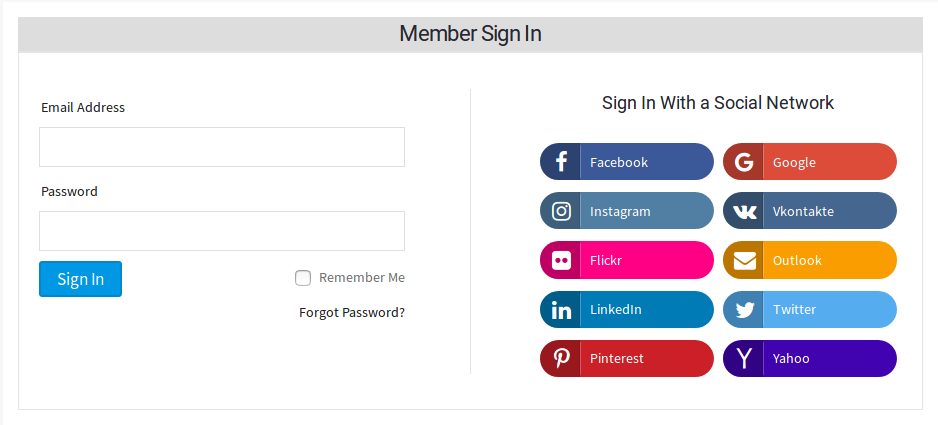The image size is (938, 425).
Task: Click the Vkontakte VK logo icon
Action: [744, 211]
